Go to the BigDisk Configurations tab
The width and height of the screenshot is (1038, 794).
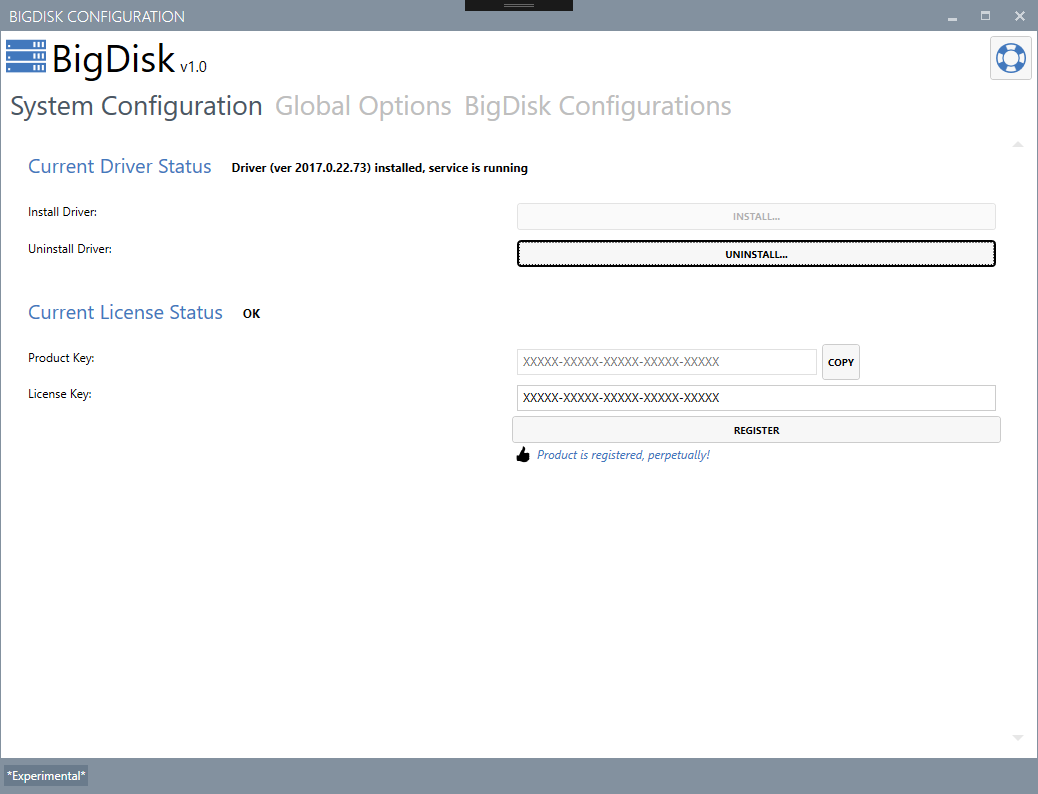[597, 106]
